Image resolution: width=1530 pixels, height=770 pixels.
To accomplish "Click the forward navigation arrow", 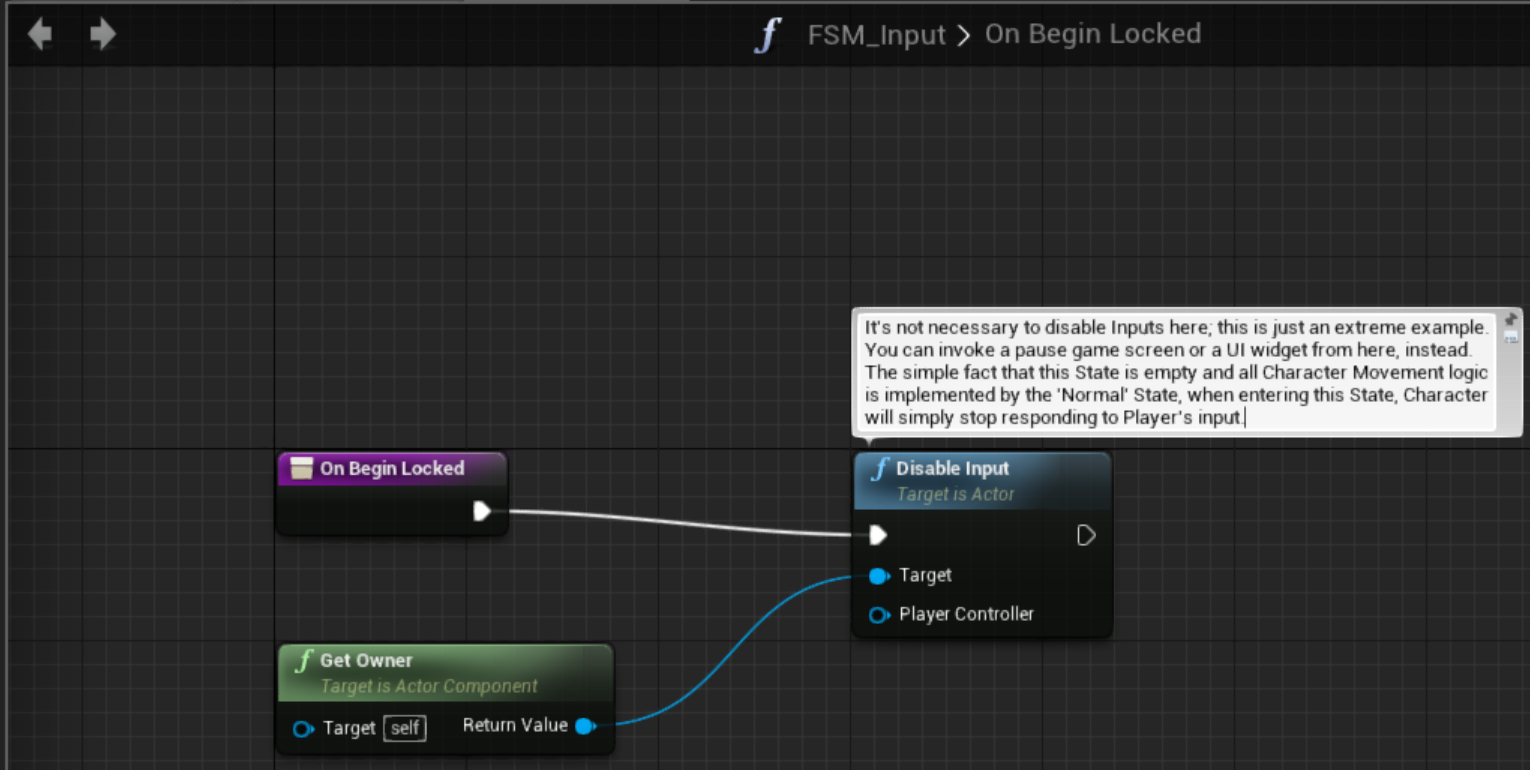I will click(102, 35).
